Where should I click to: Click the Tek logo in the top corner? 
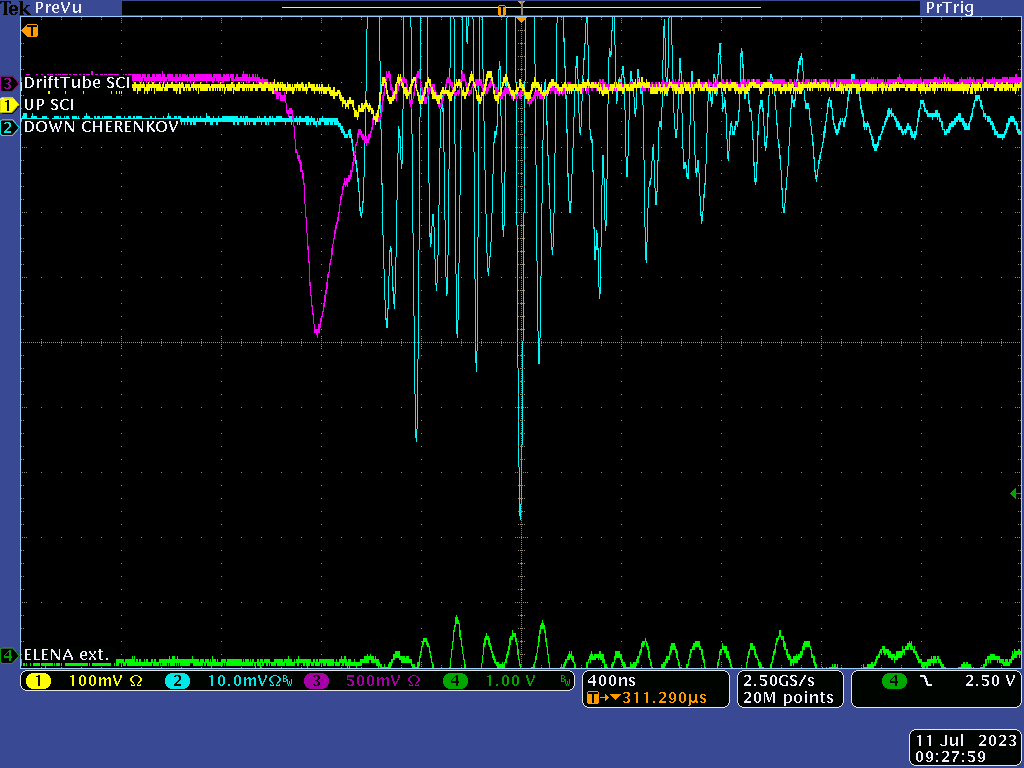click(x=15, y=8)
